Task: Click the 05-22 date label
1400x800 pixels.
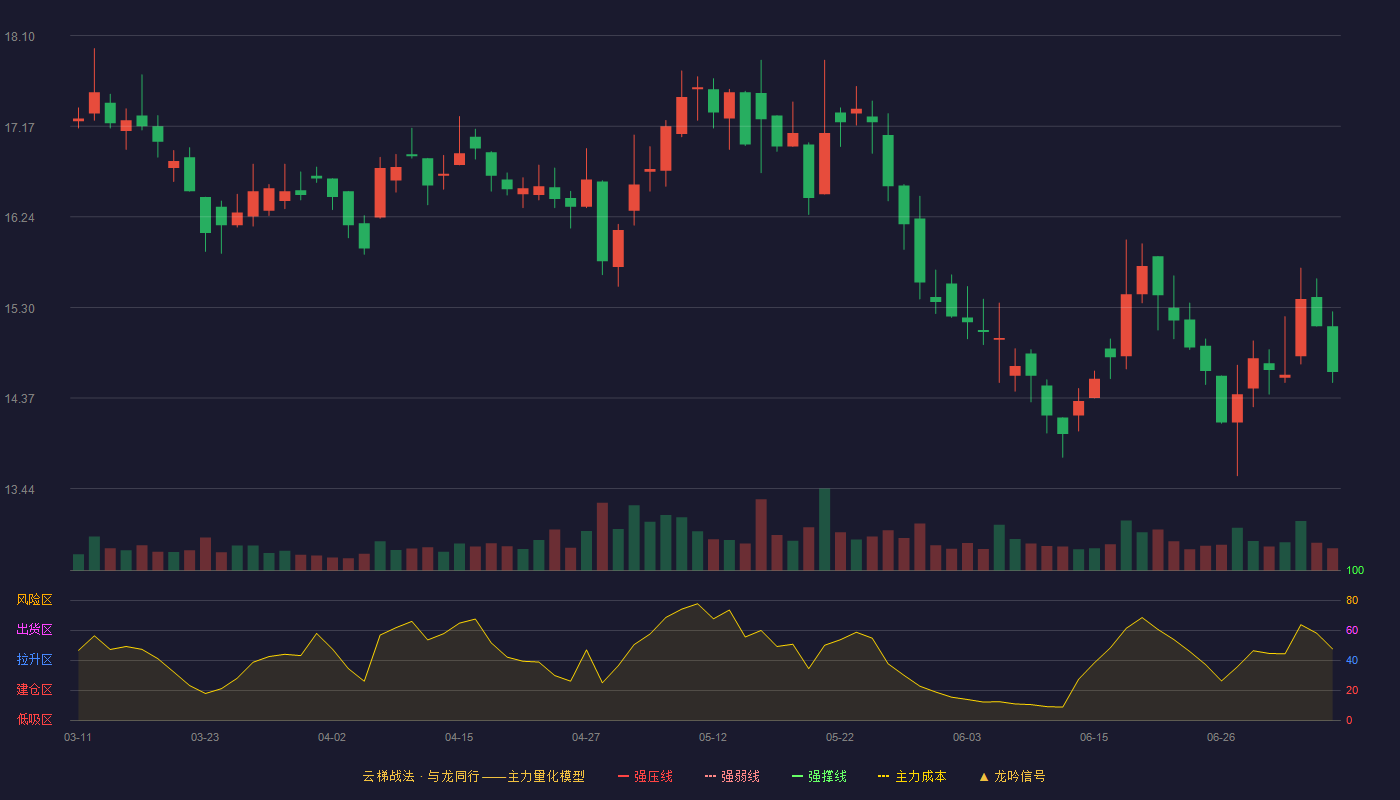Action: click(x=840, y=737)
